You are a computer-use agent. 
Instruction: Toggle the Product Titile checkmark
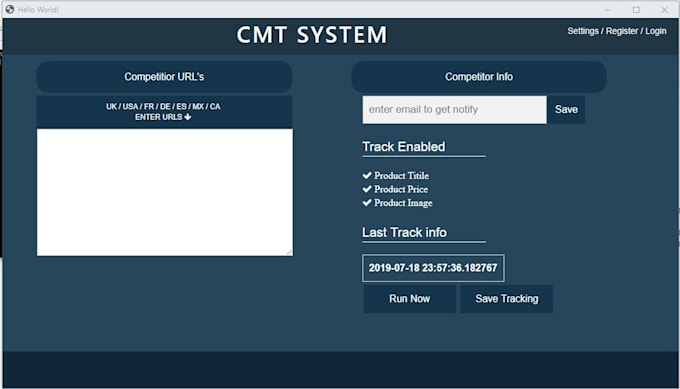click(367, 175)
